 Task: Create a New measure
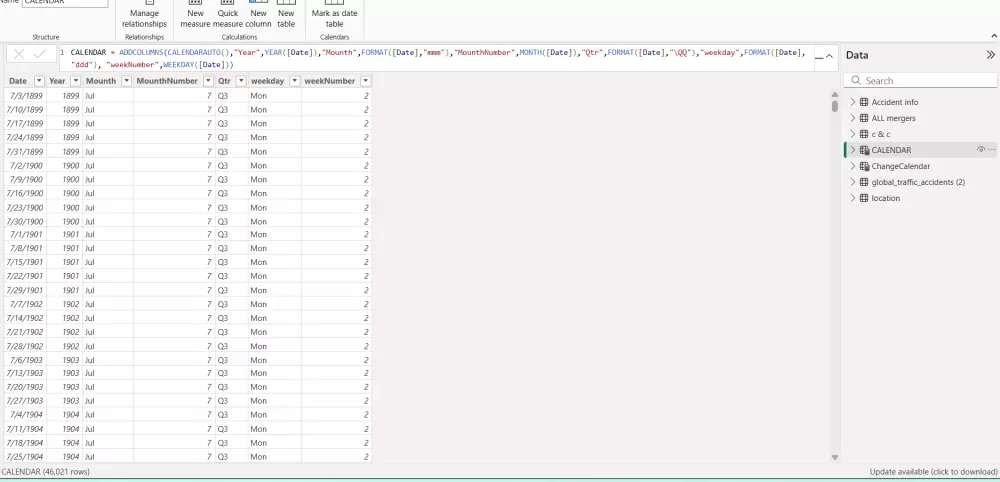pyautogui.click(x=195, y=15)
